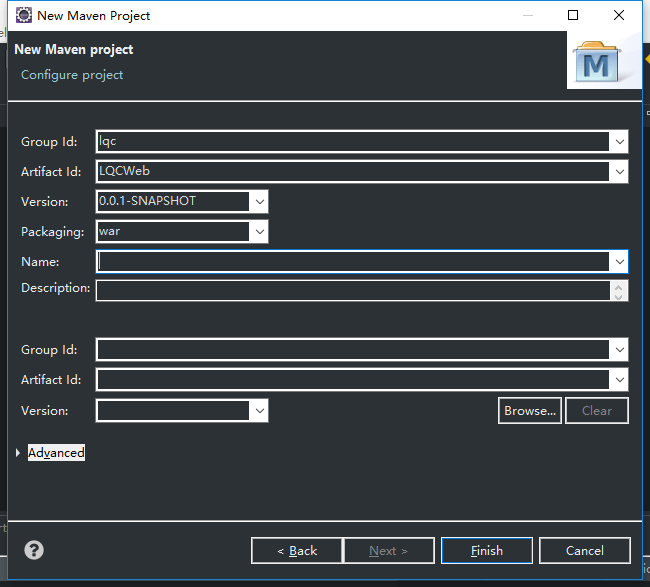The width and height of the screenshot is (650, 587).
Task: Close the New Maven Project dialog
Action: (x=619, y=15)
